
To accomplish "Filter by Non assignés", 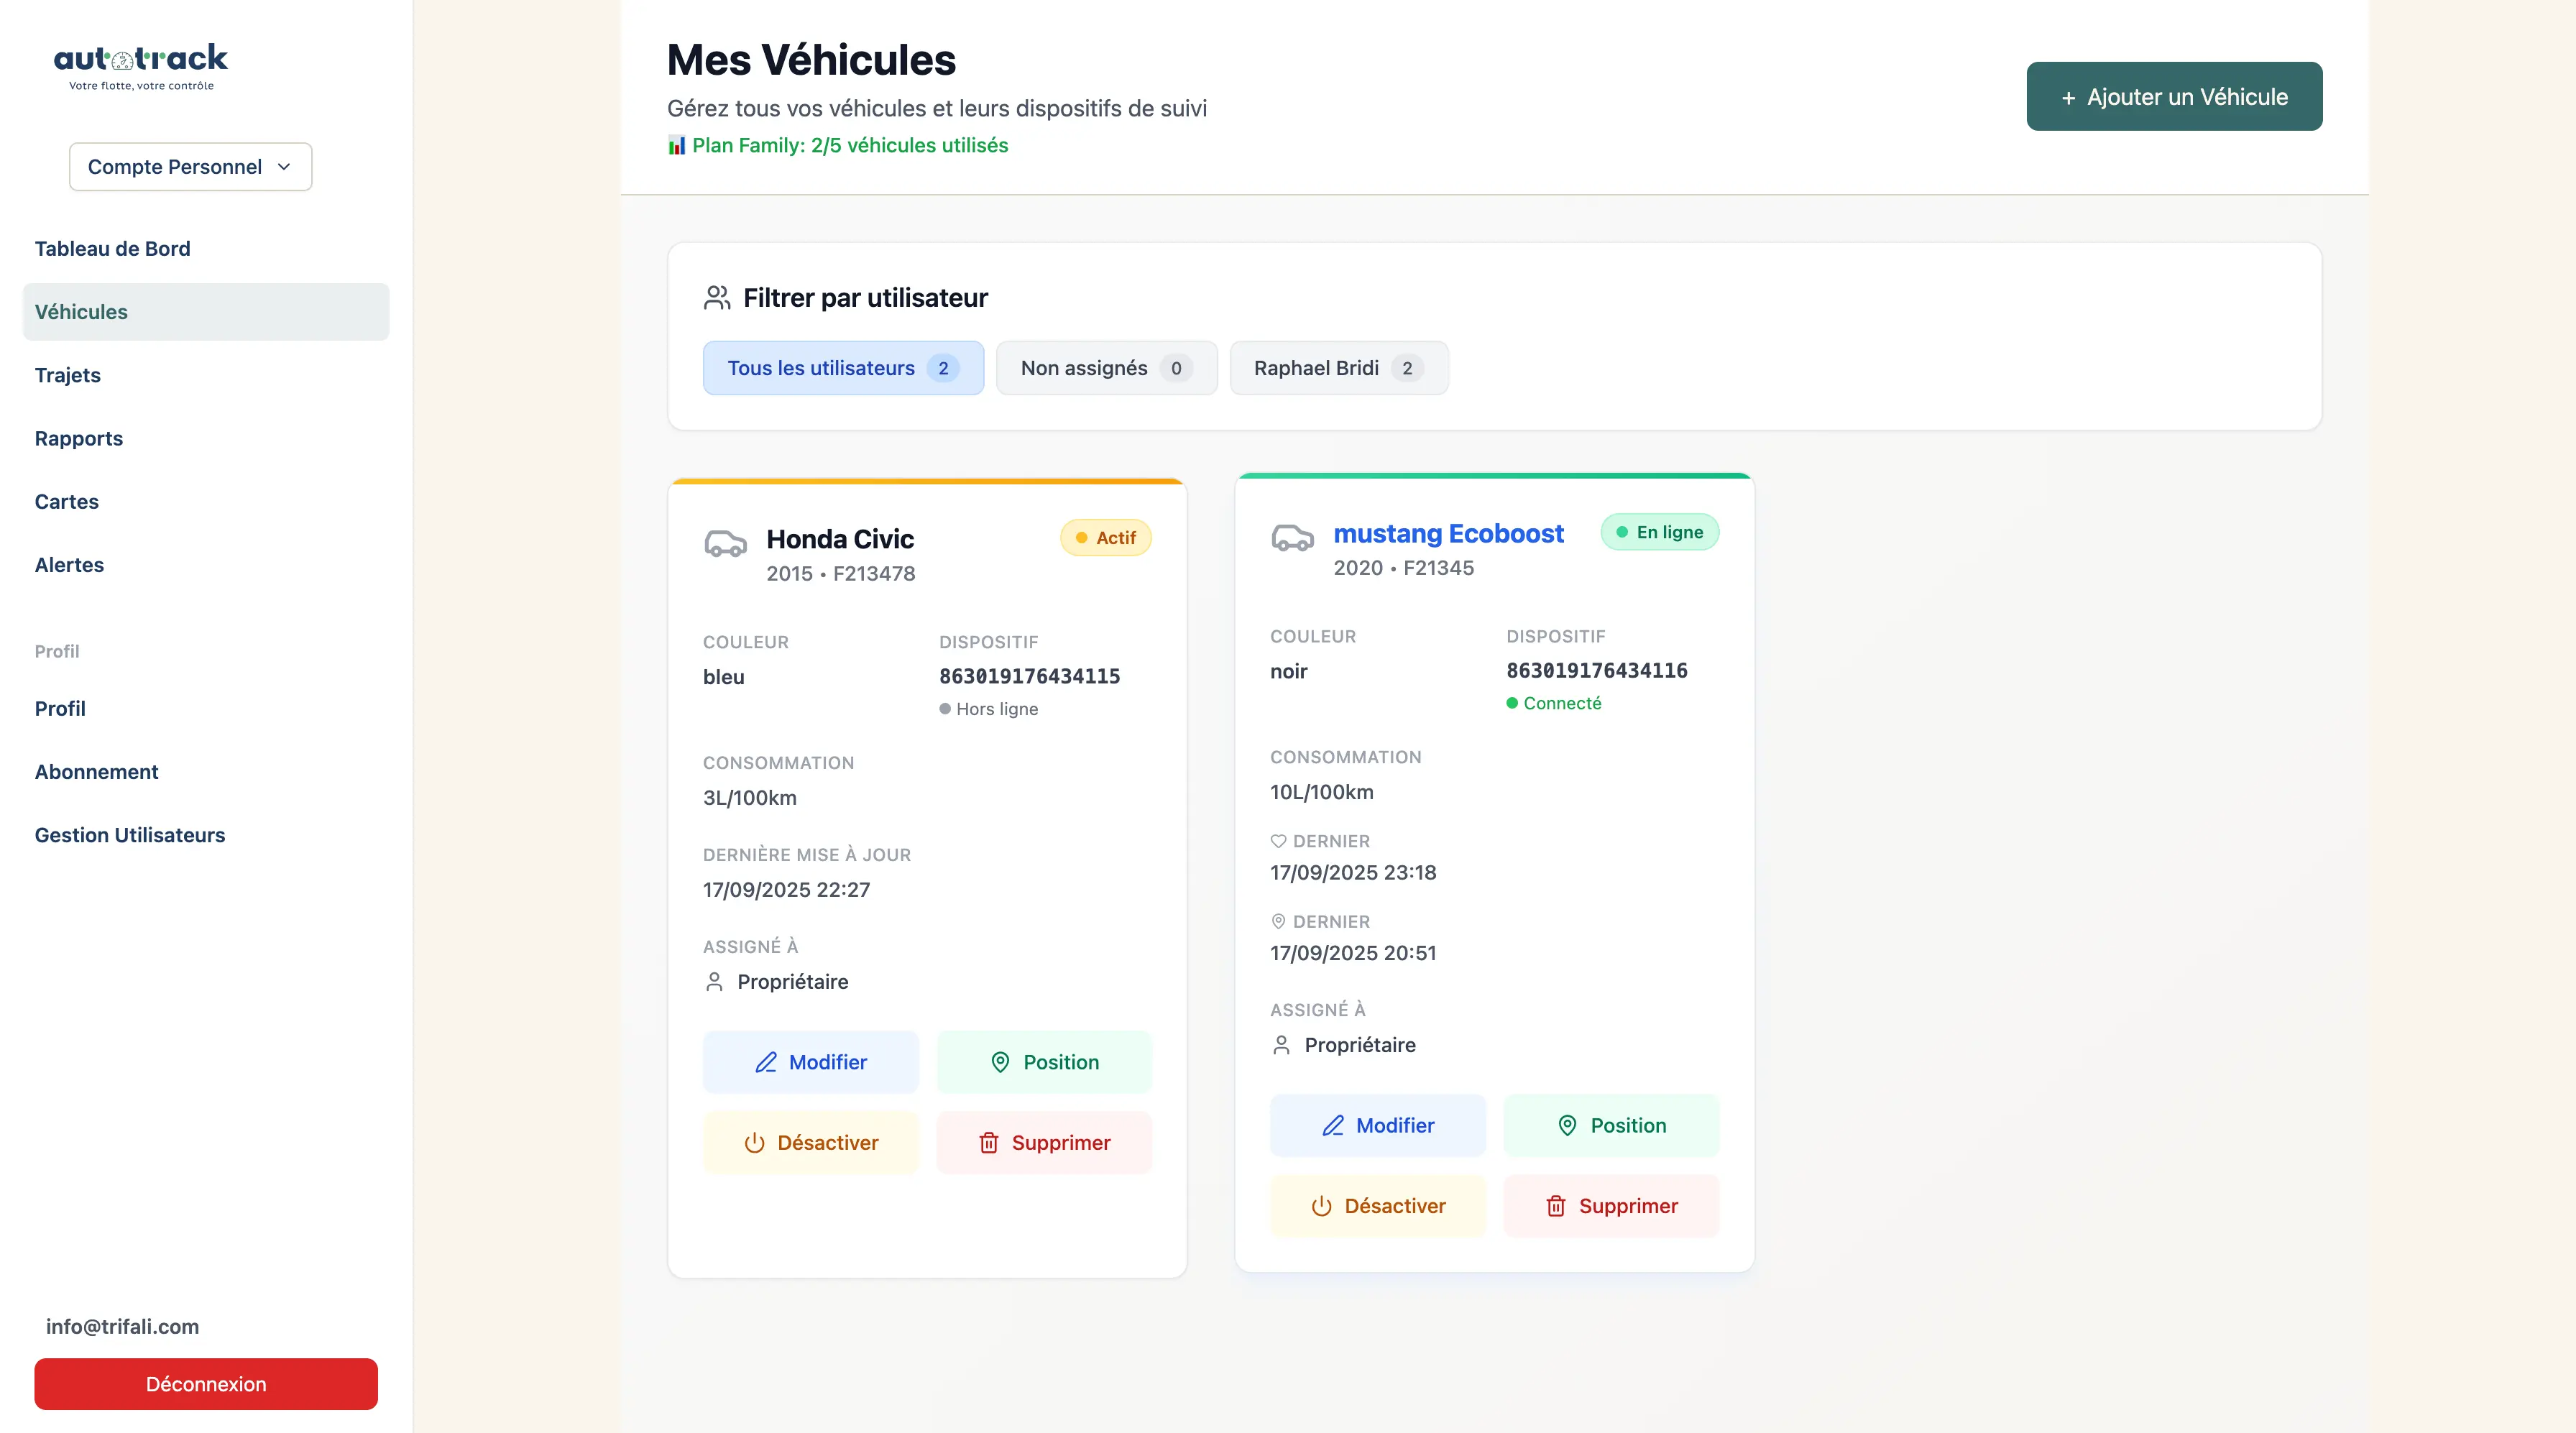I will click(x=1106, y=368).
